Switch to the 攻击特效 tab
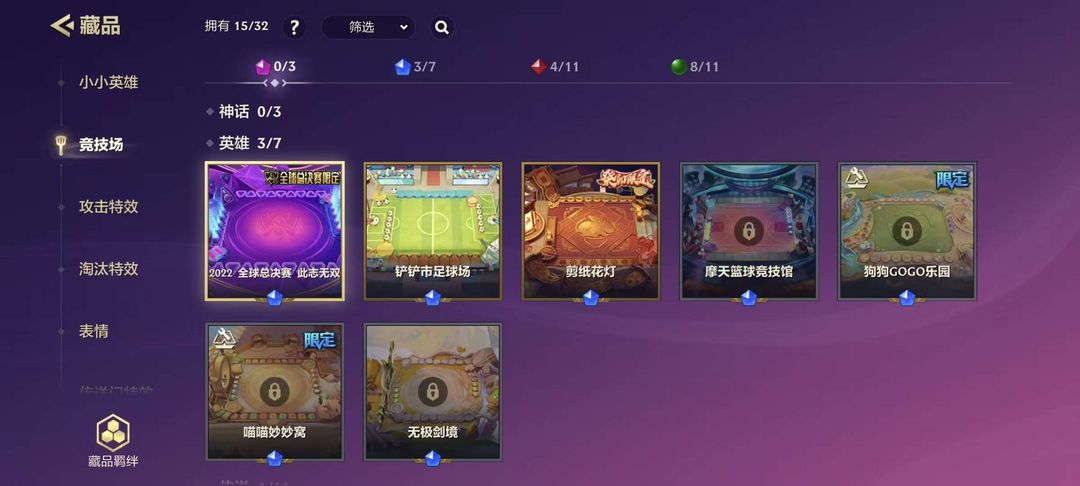This screenshot has width=1080, height=486. [x=108, y=207]
